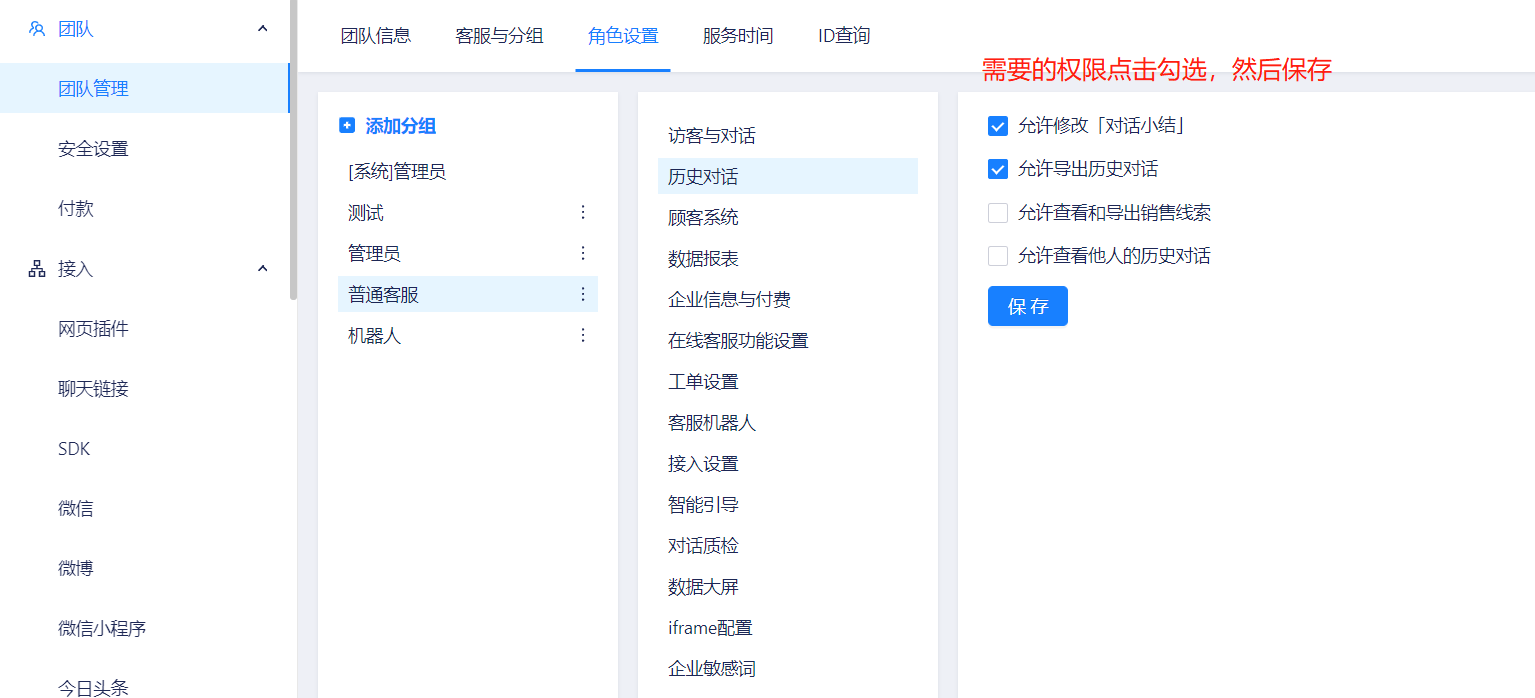Collapse the 接入 sidebar section chevron
This screenshot has height=698, width=1535.
pyautogui.click(x=263, y=269)
